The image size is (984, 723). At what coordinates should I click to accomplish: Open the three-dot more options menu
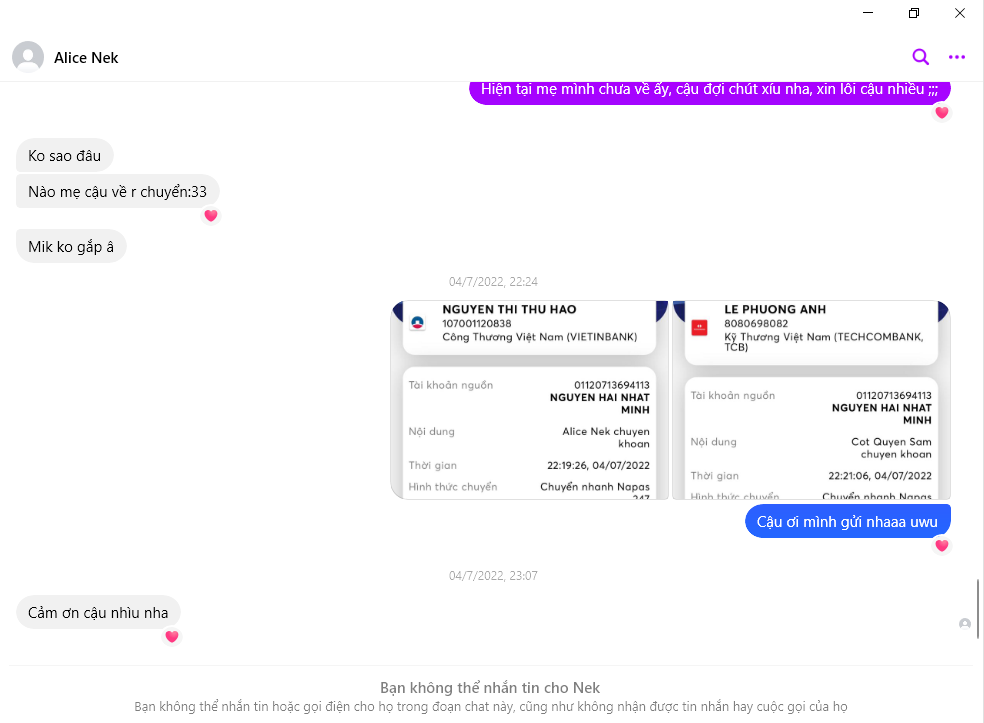[957, 57]
